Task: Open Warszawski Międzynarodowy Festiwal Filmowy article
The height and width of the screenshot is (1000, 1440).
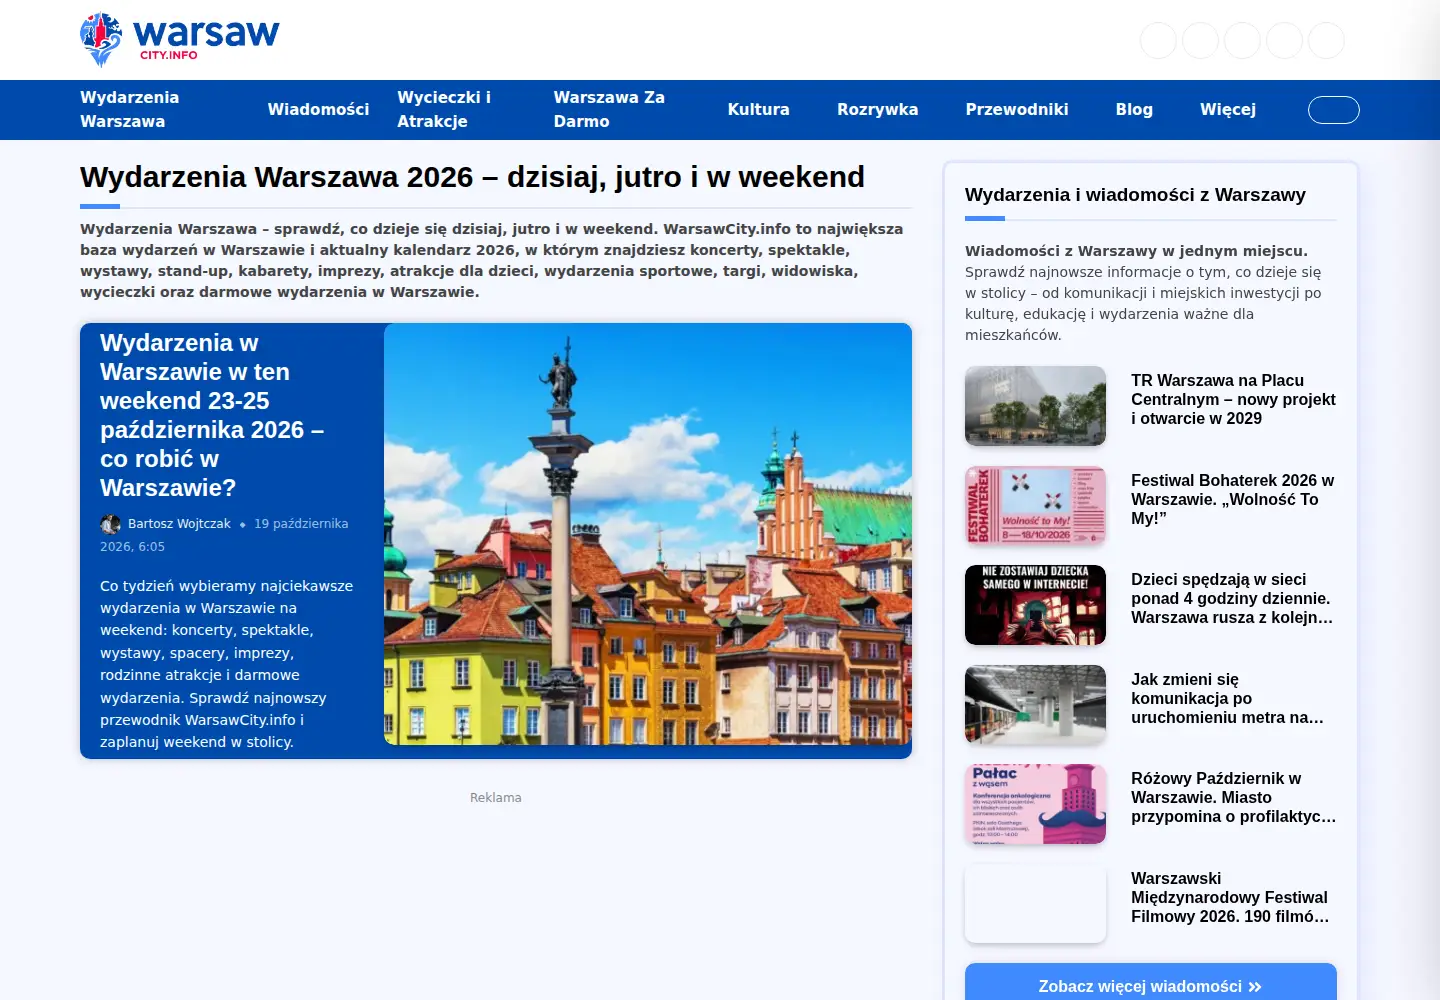Action: (1231, 897)
